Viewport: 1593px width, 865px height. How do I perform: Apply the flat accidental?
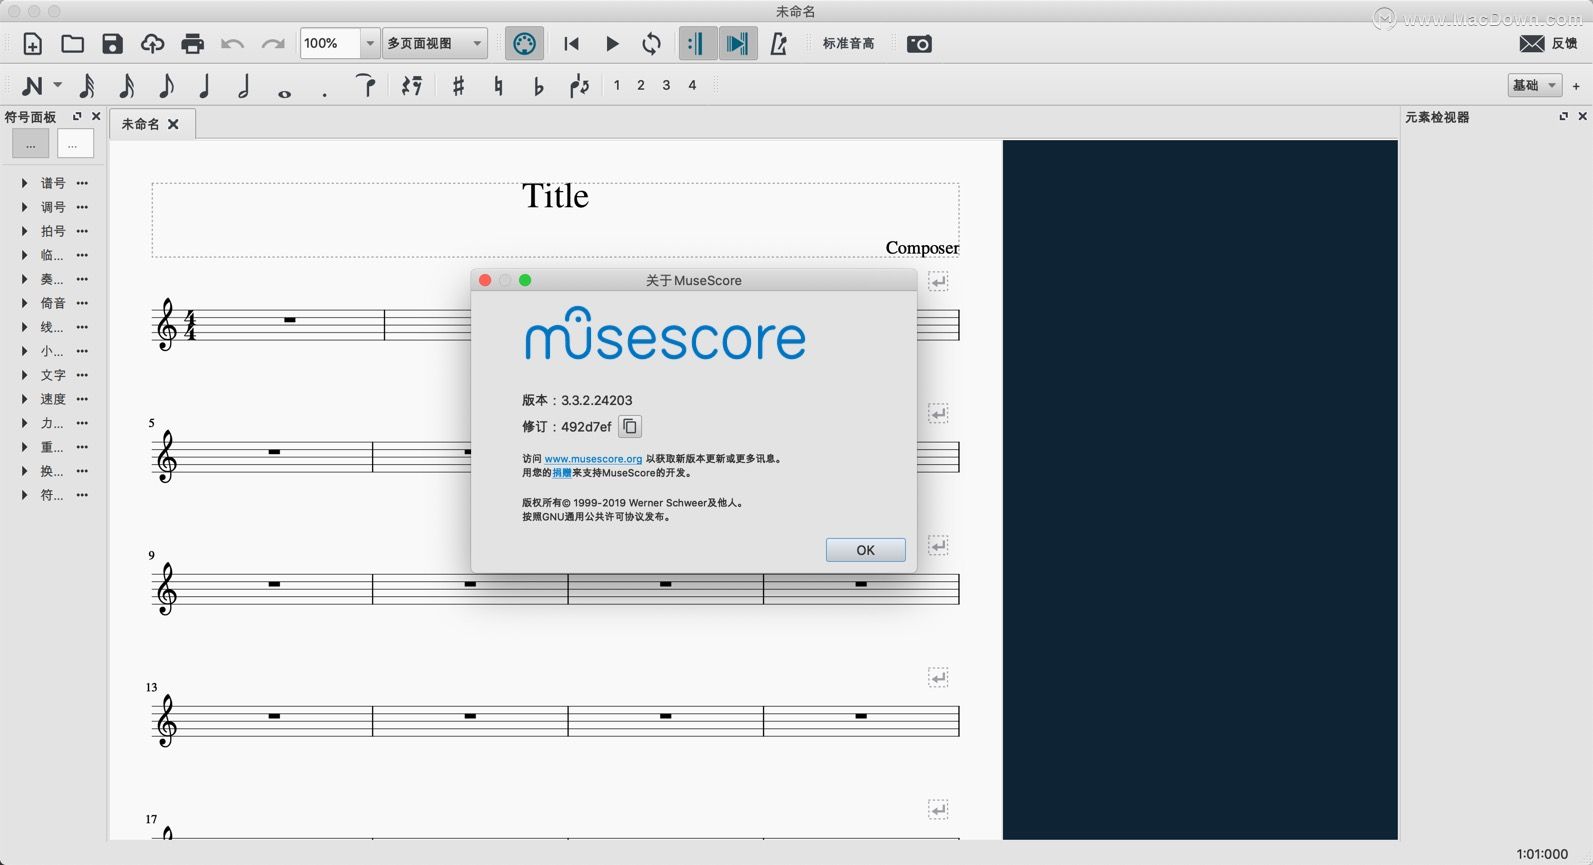coord(538,86)
